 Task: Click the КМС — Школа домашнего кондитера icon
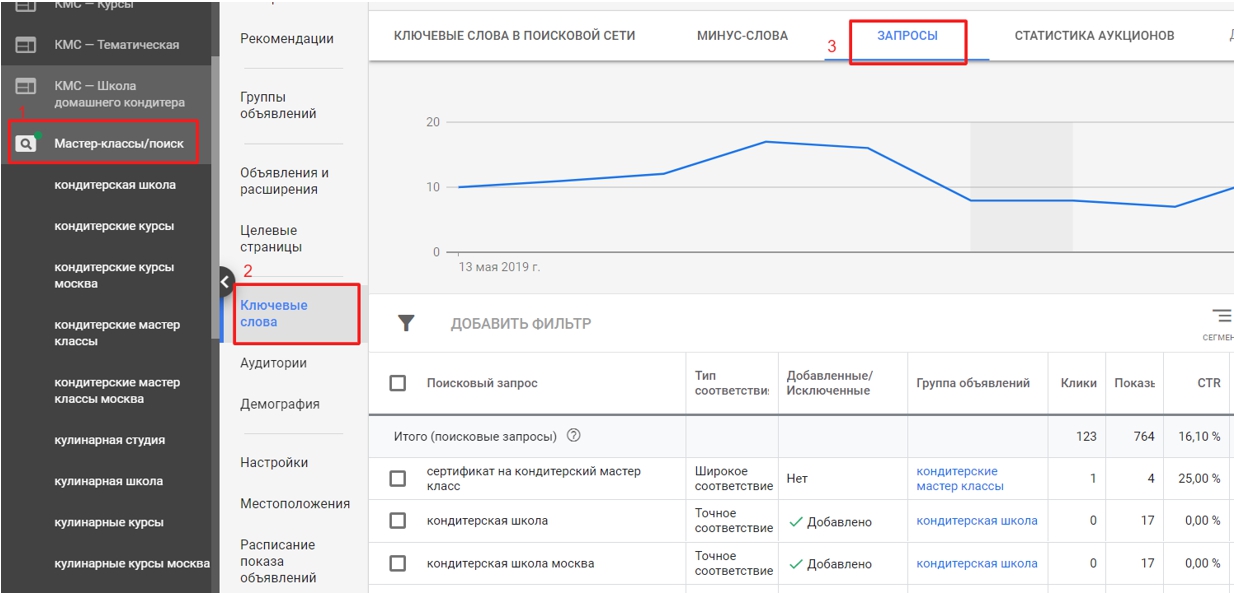[26, 87]
